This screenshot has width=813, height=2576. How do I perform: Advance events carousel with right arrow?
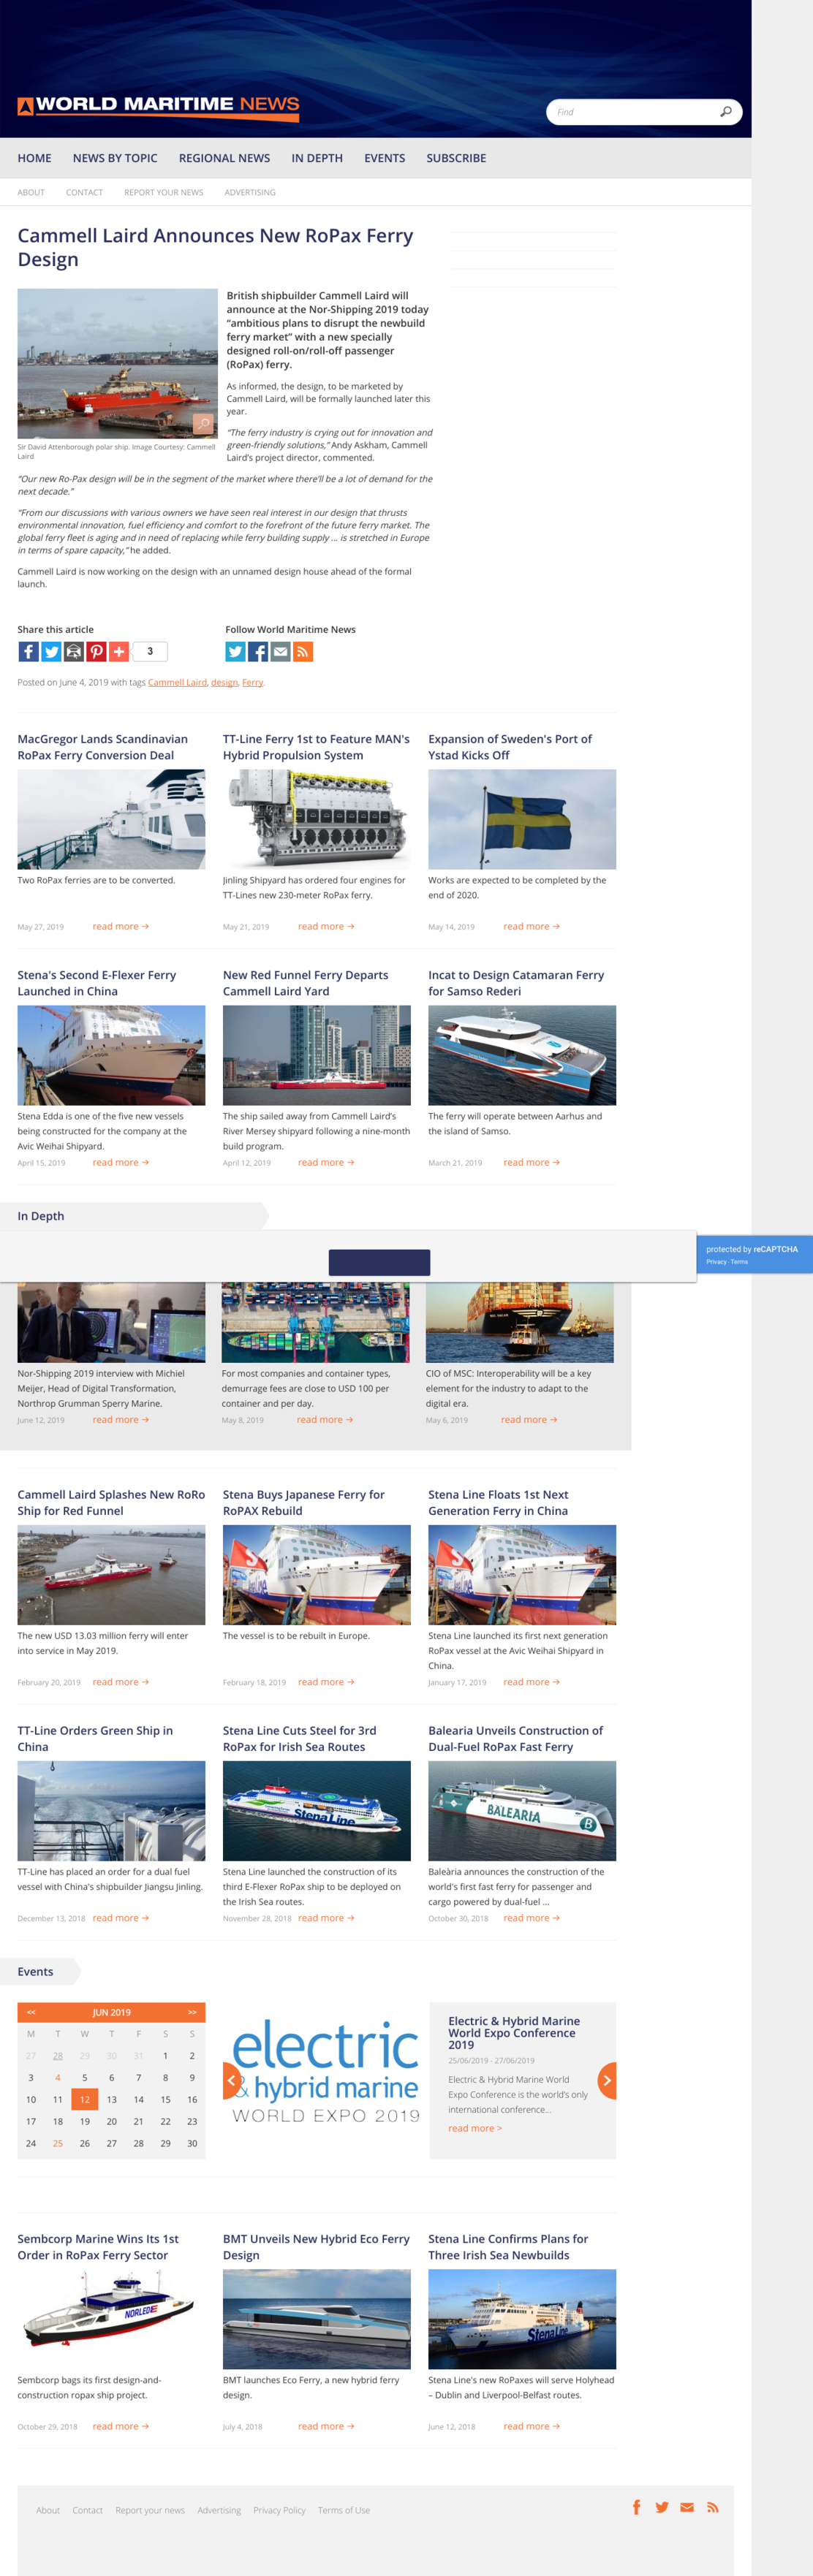click(x=606, y=2080)
